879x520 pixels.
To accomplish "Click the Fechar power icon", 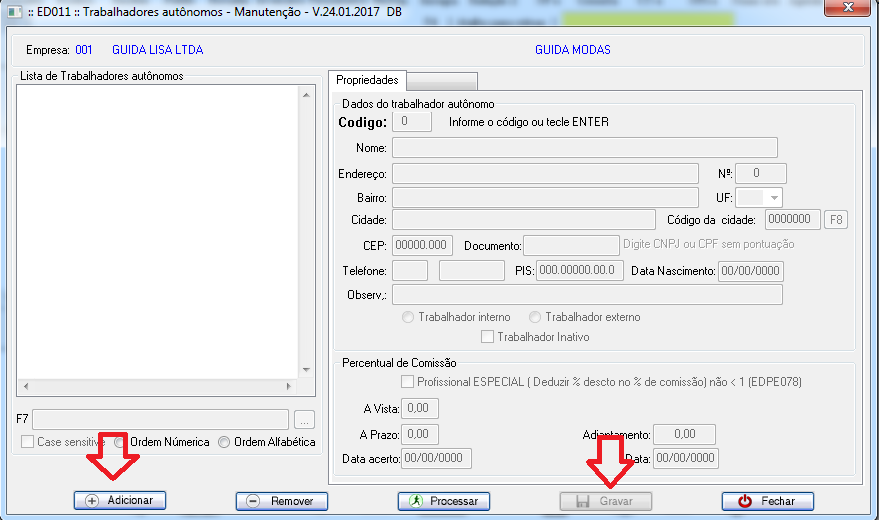I will 744,501.
